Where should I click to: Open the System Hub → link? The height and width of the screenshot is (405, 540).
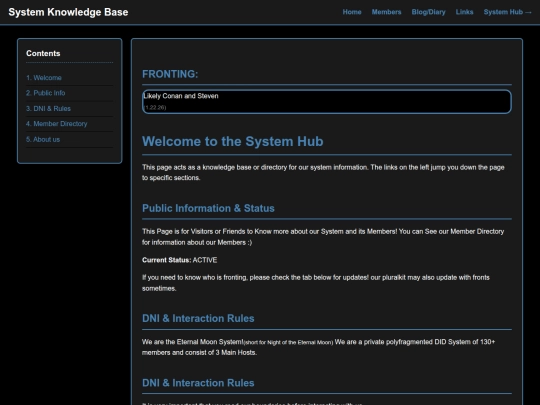point(508,12)
